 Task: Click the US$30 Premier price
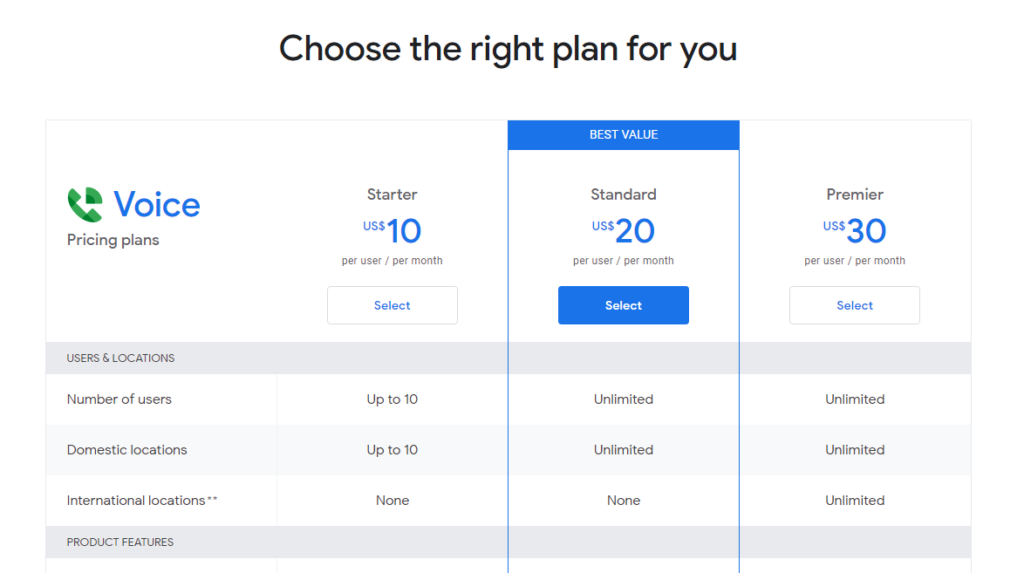click(x=855, y=231)
